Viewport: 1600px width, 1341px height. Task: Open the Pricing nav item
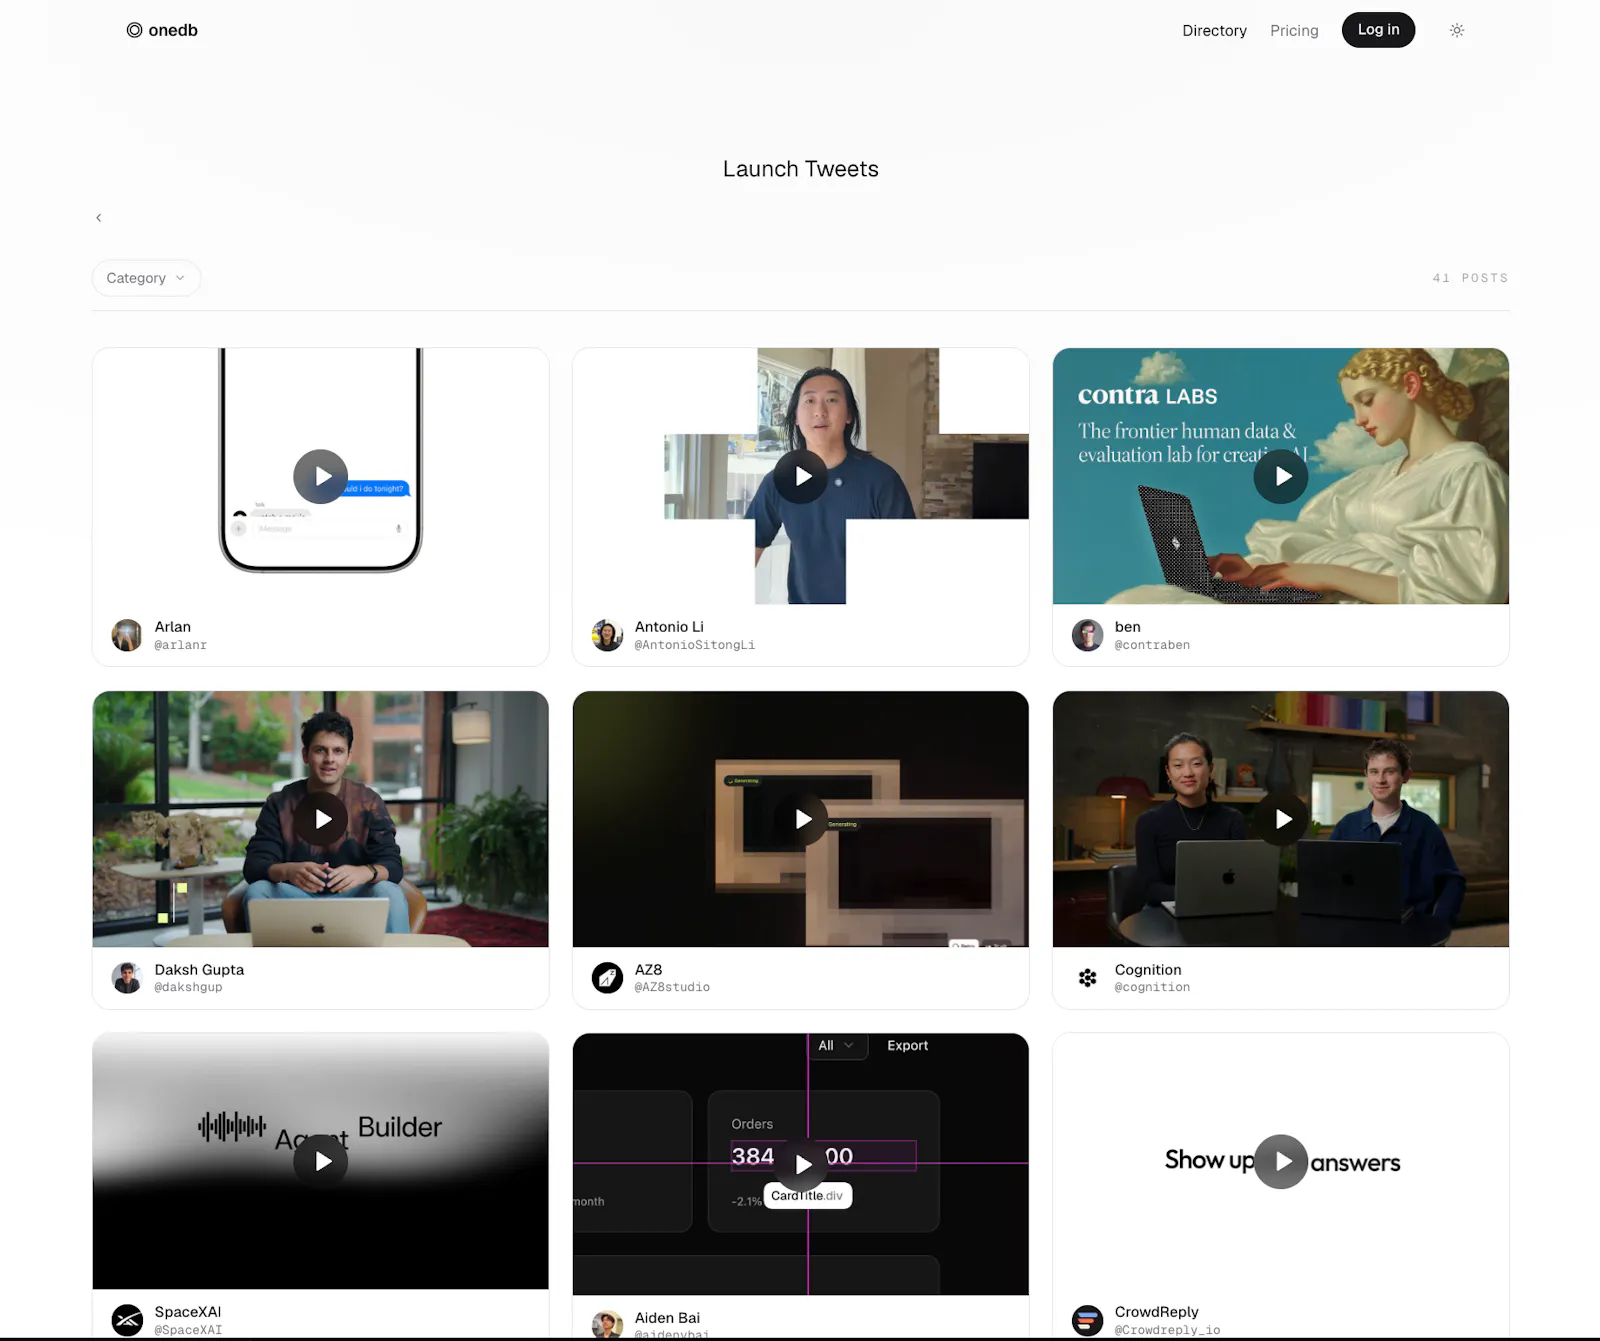[x=1294, y=30]
